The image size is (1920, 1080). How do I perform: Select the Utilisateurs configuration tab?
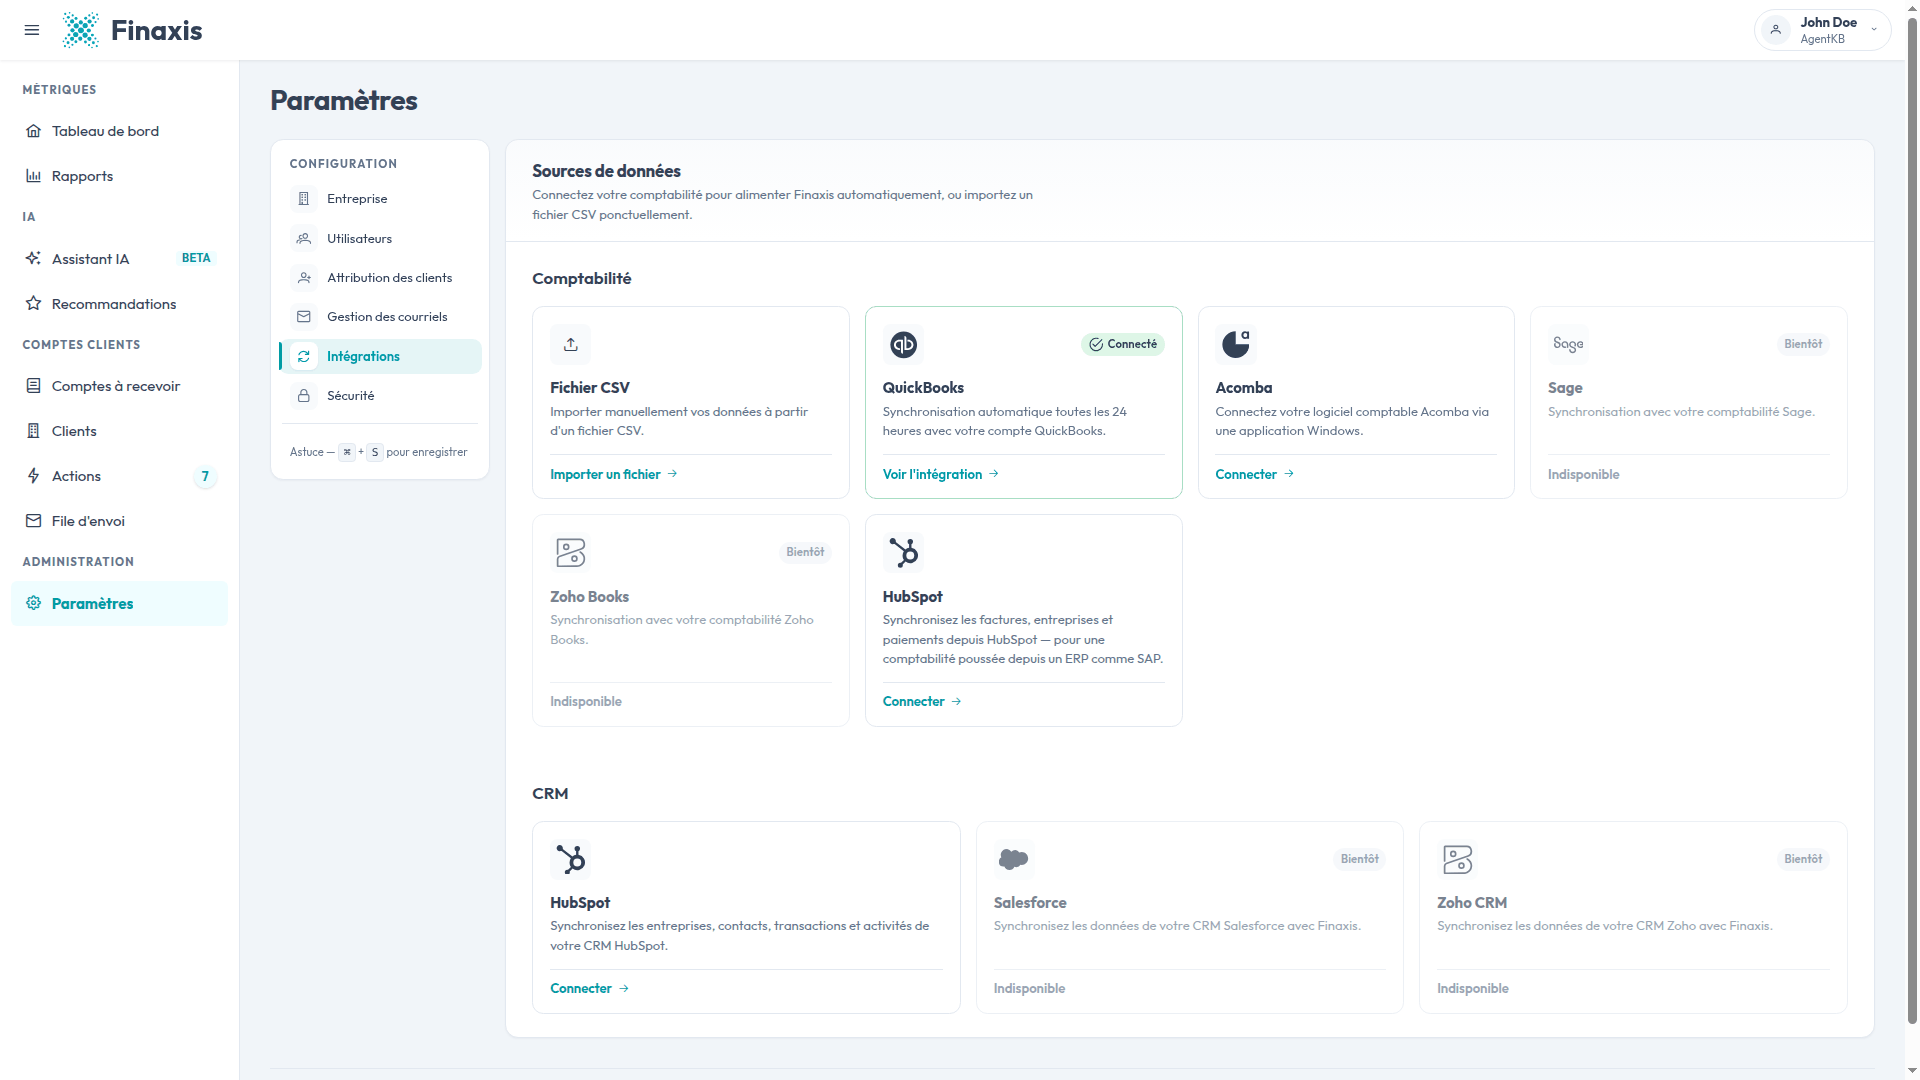point(380,238)
